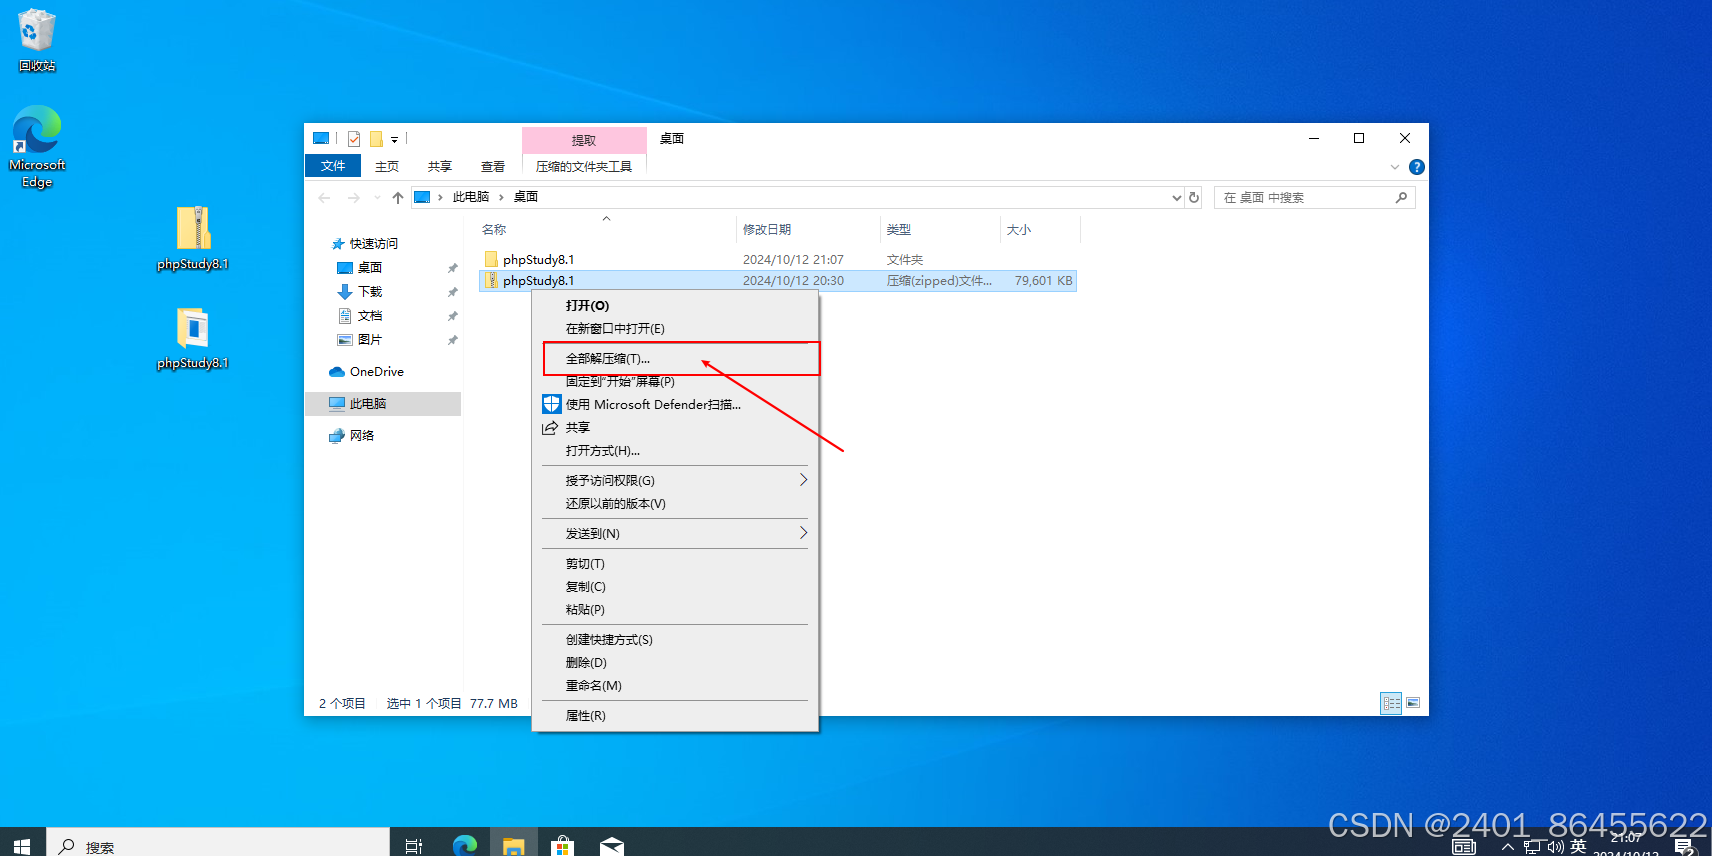This screenshot has height=856, width=1712.
Task: Select 桌面 in navigation pane
Action: click(x=370, y=268)
